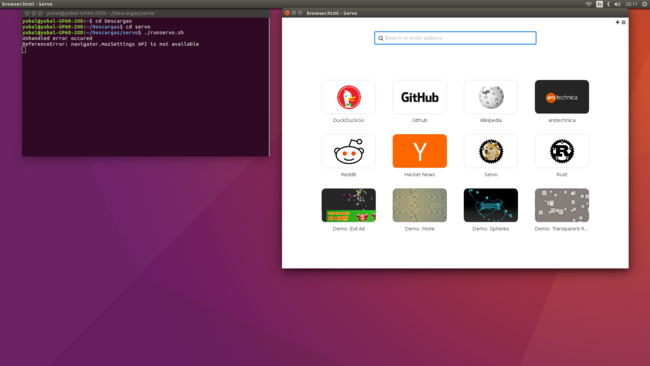Click the Rust label text
The width and height of the screenshot is (650, 366).
click(x=562, y=175)
